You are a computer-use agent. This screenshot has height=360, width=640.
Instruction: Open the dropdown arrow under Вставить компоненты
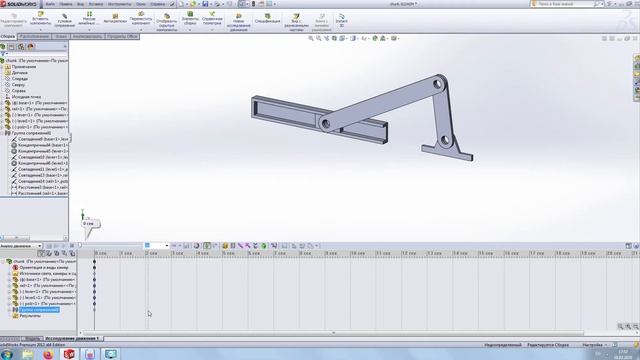(40, 30)
